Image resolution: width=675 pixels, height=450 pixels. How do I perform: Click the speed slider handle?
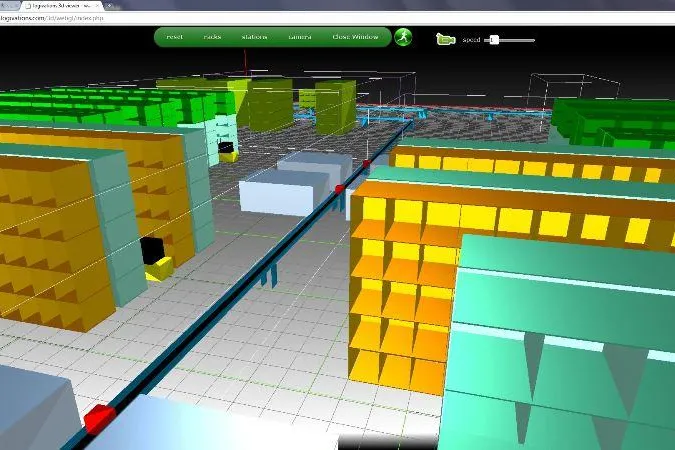pos(494,40)
